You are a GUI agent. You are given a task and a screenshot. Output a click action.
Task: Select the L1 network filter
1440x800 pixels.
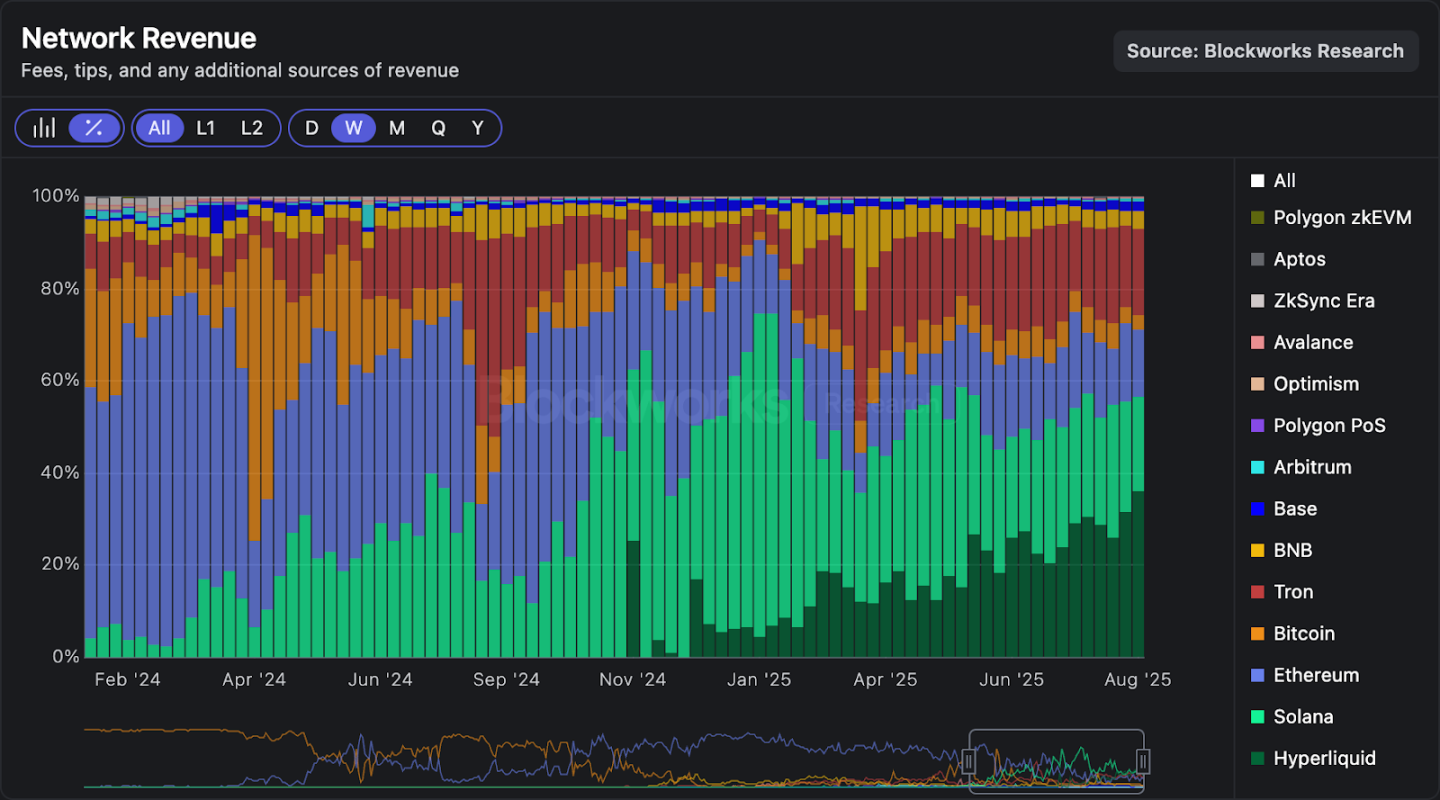206,127
